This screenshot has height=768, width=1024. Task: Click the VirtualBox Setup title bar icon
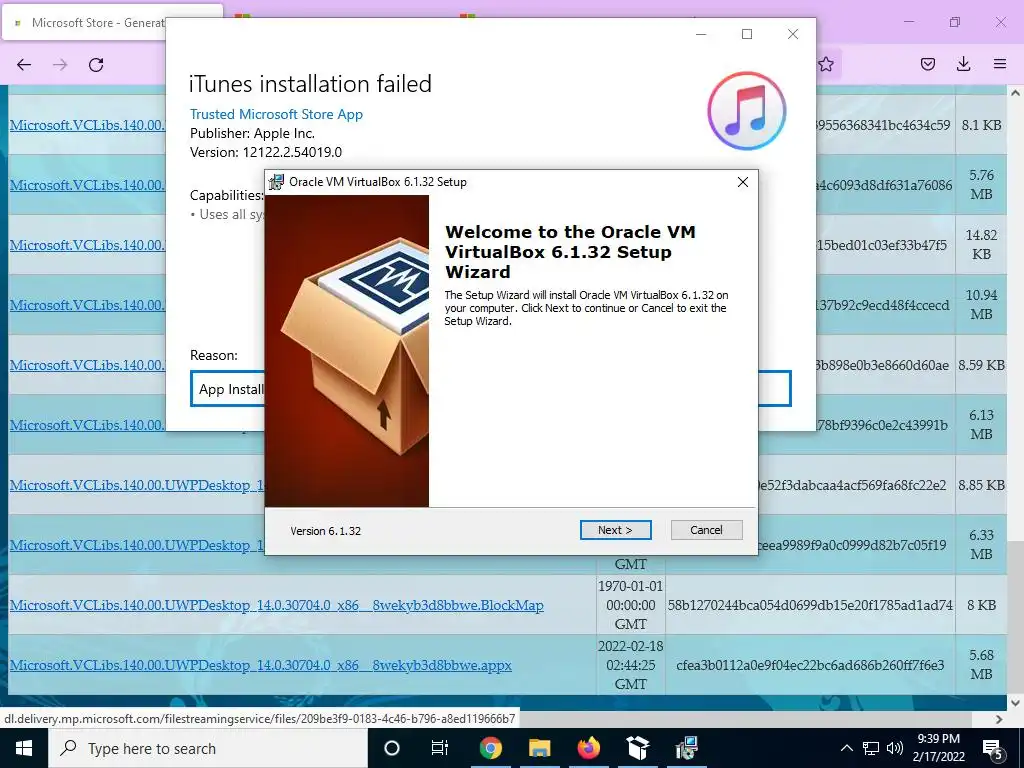(277, 182)
